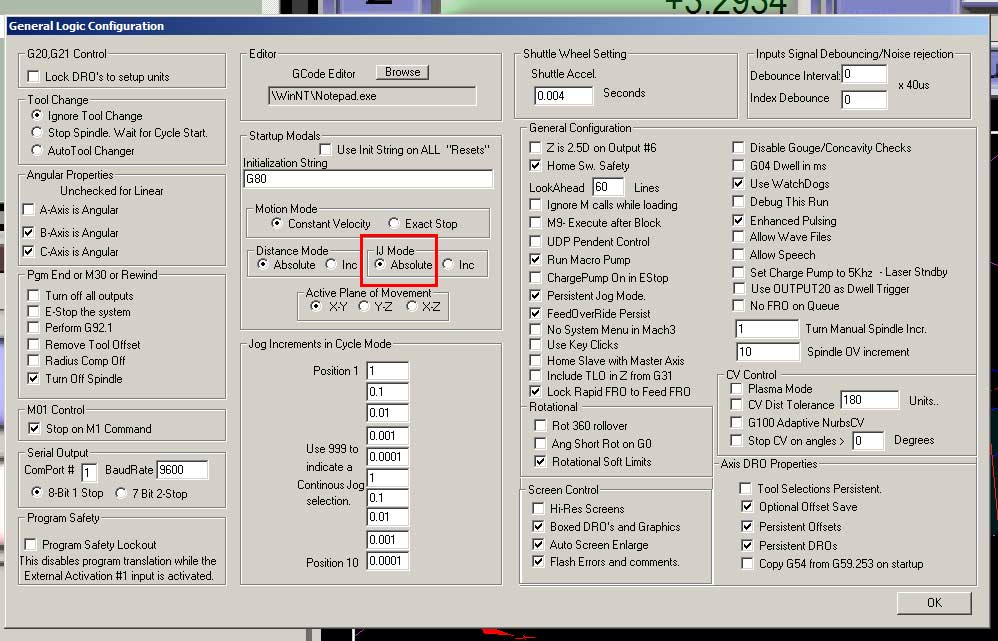The image size is (998, 641).
Task: Click the OK button
Action: [933, 603]
